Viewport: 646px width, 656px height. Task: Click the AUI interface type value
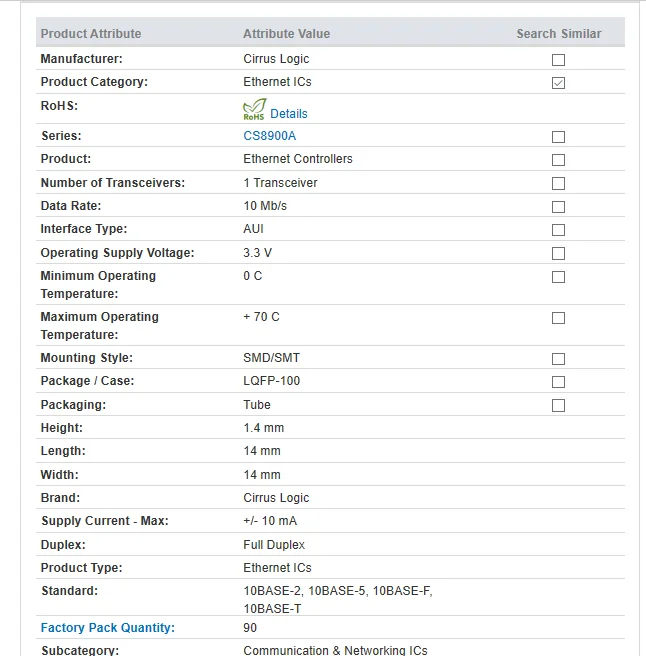click(x=254, y=229)
